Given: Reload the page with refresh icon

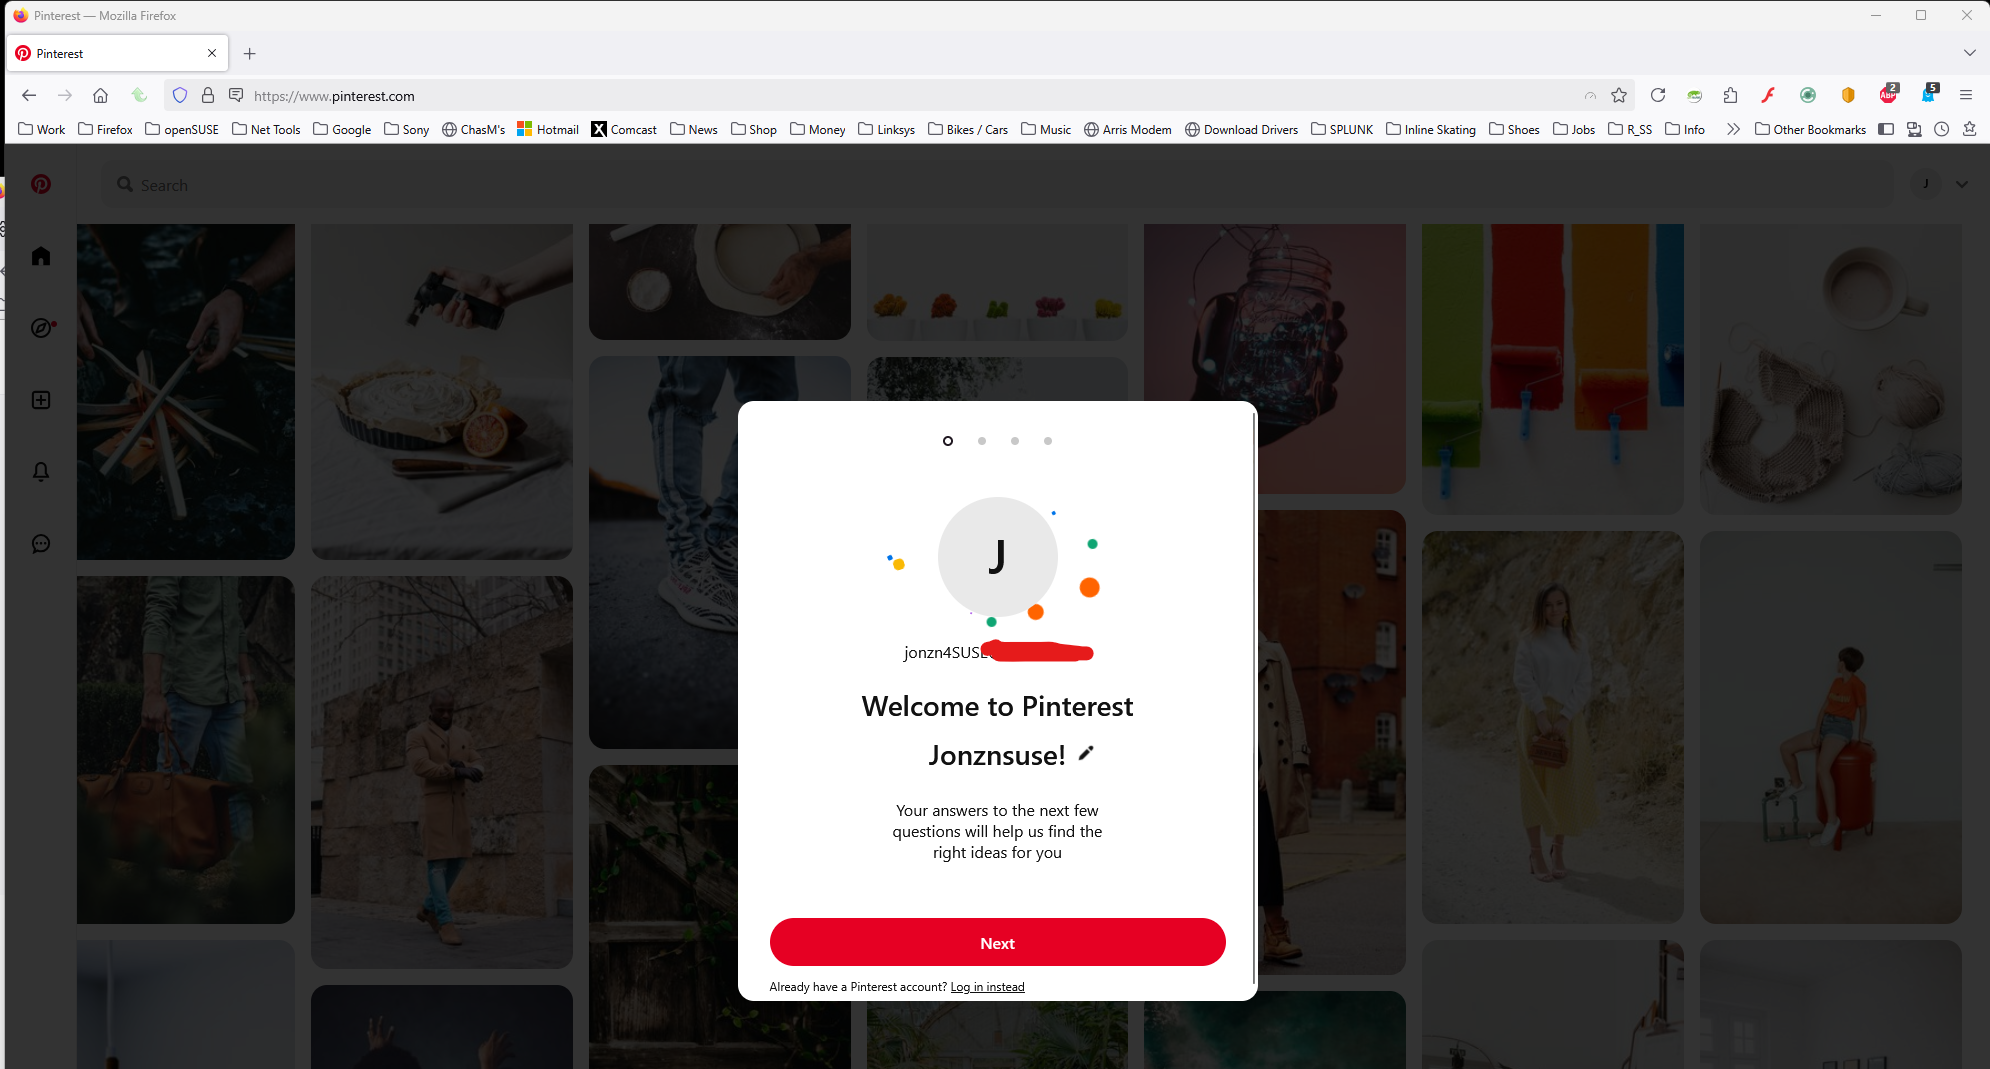Looking at the screenshot, I should (x=1658, y=96).
